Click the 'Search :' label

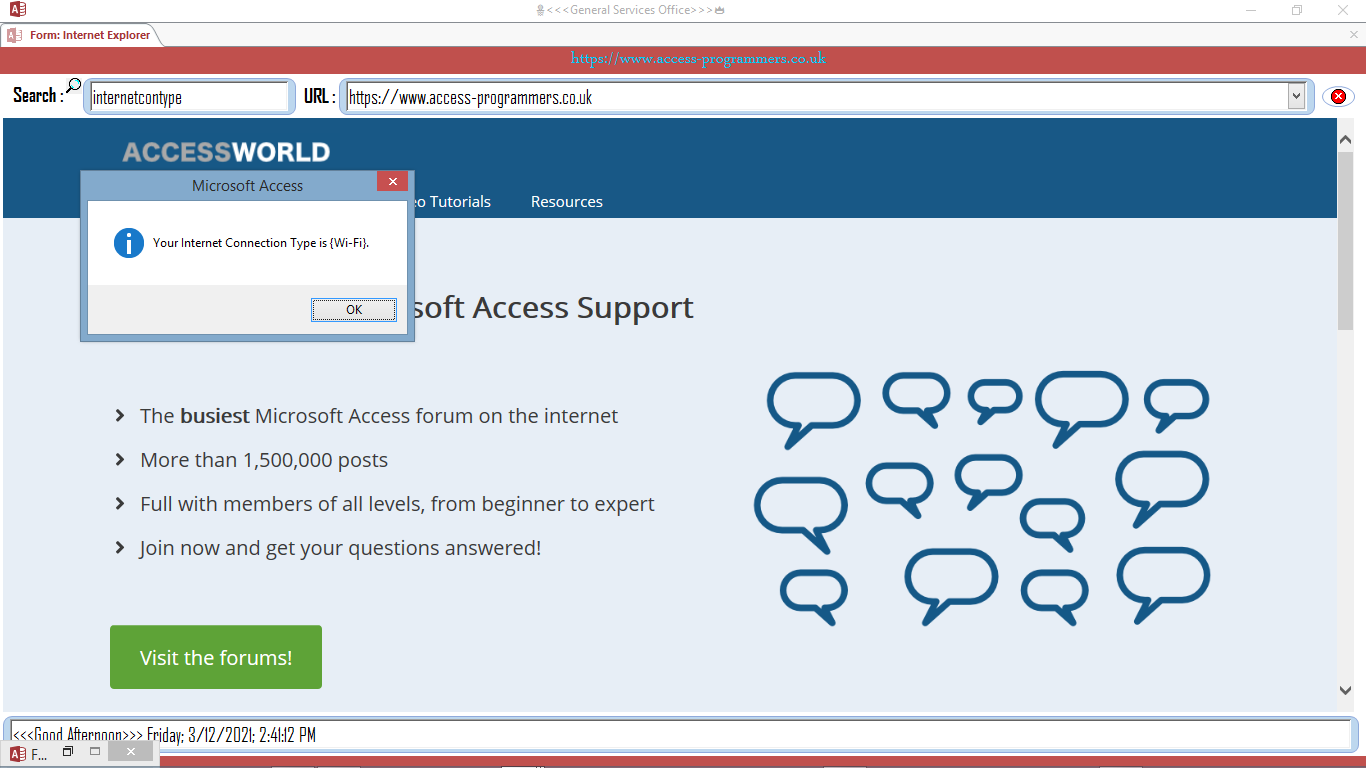(37, 96)
